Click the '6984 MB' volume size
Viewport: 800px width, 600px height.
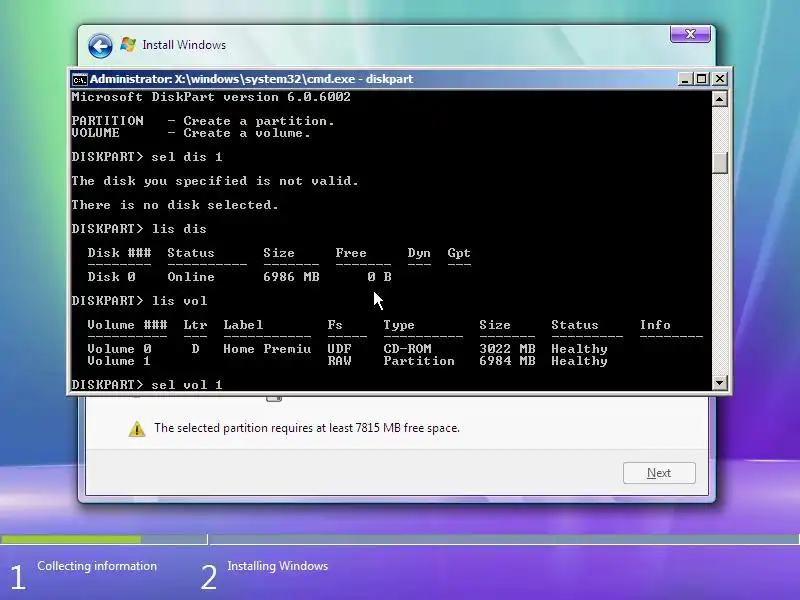click(507, 361)
